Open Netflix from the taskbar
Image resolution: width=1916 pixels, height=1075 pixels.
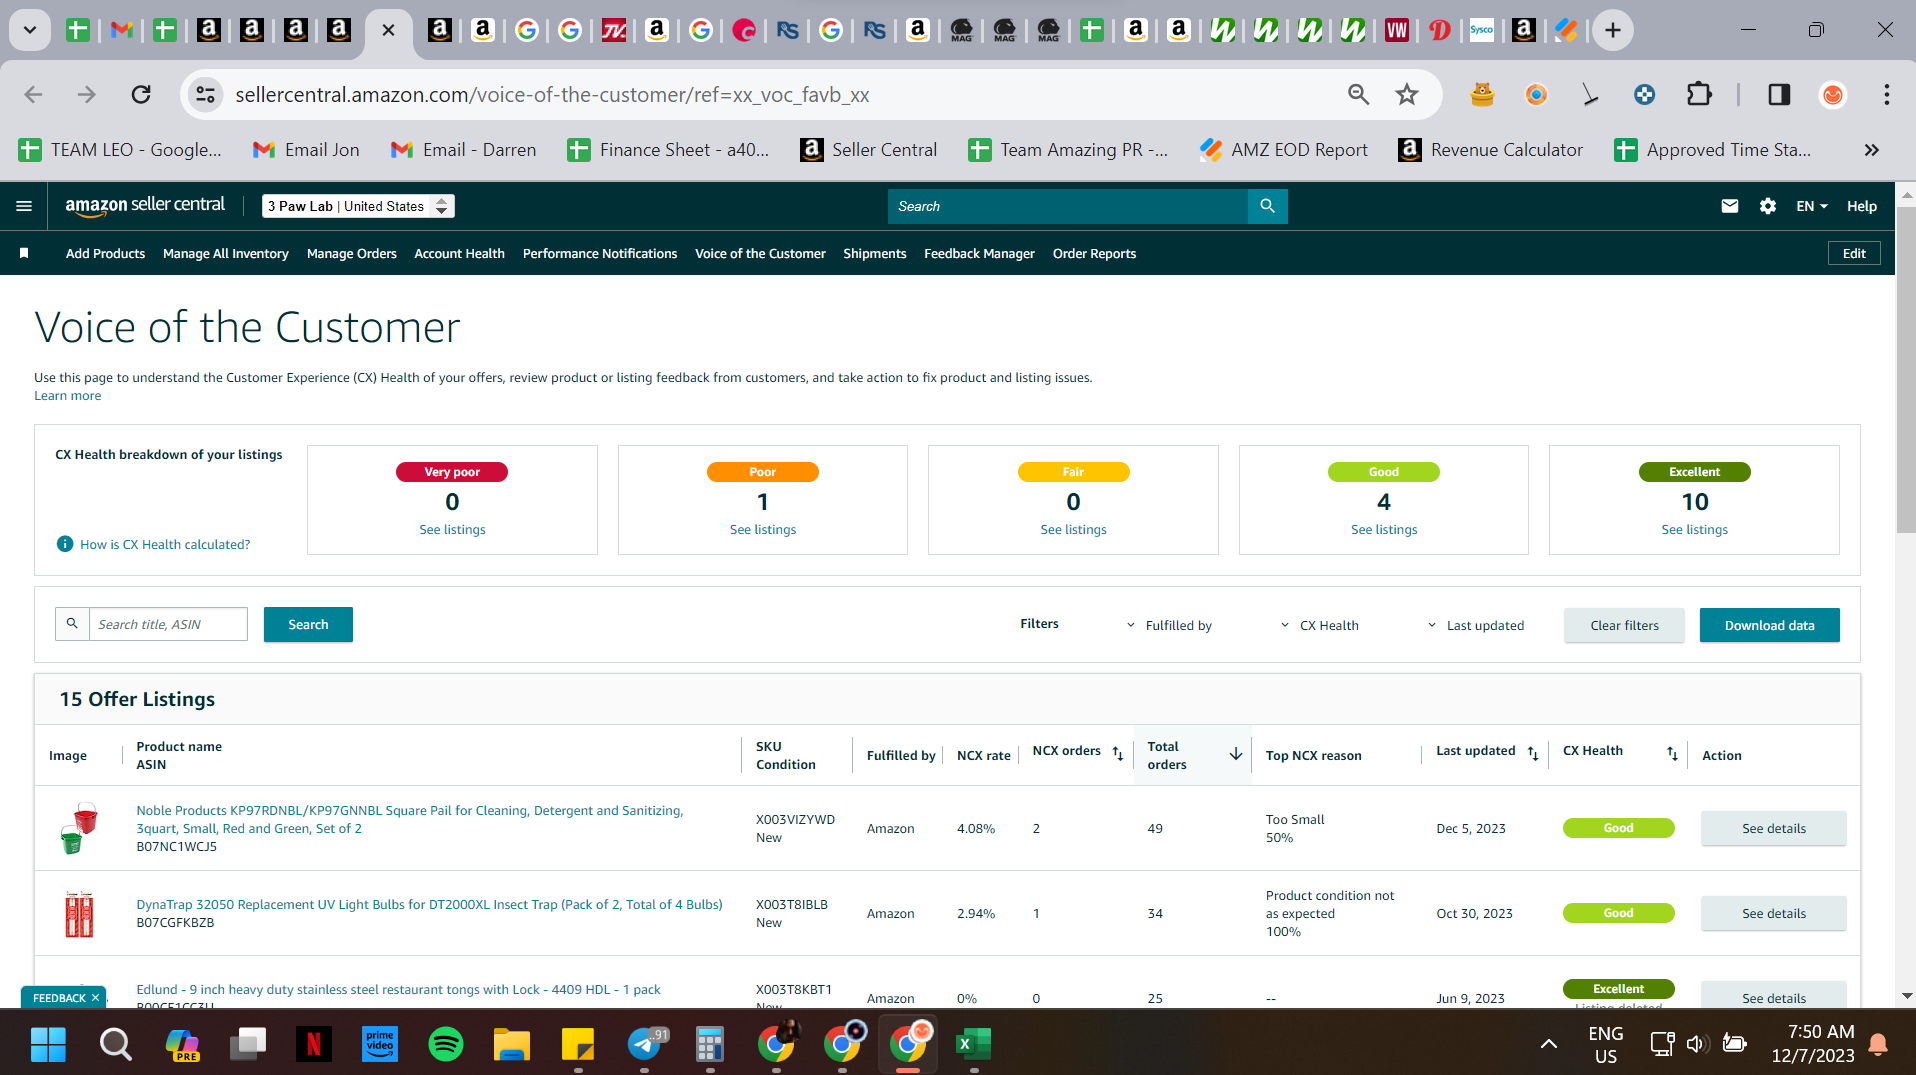tap(313, 1044)
